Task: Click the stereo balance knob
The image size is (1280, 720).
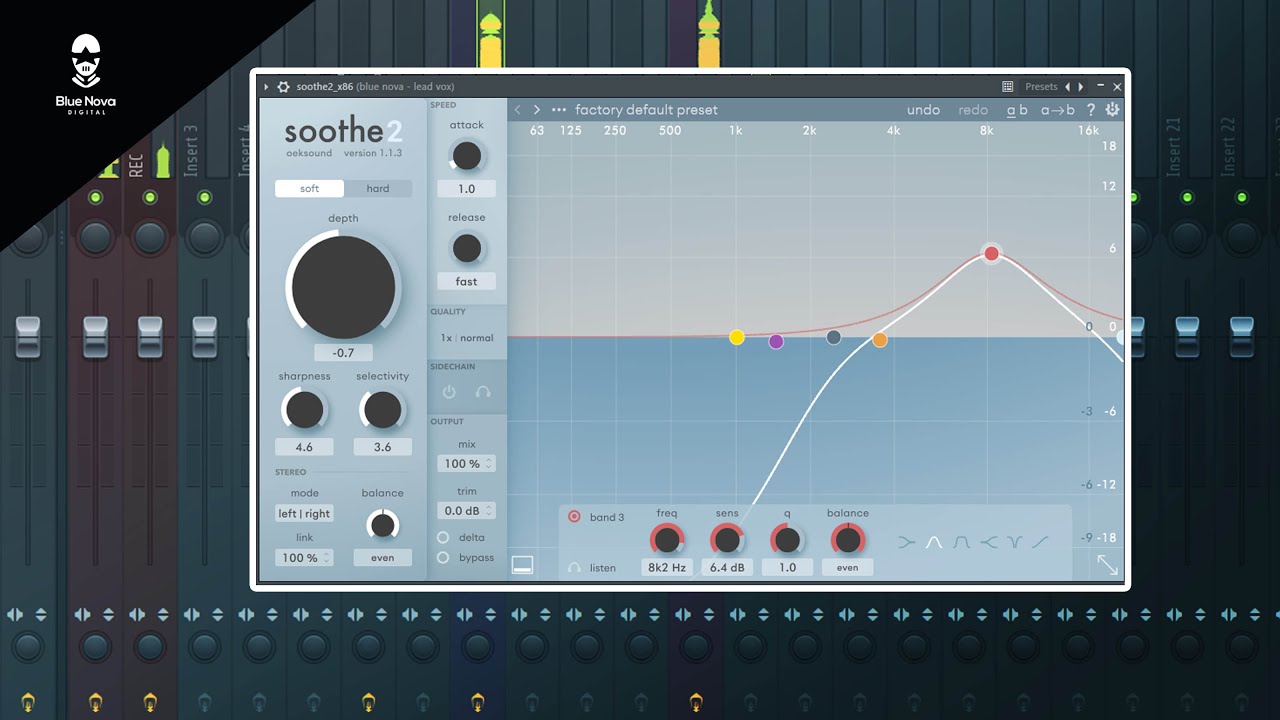Action: (x=382, y=524)
